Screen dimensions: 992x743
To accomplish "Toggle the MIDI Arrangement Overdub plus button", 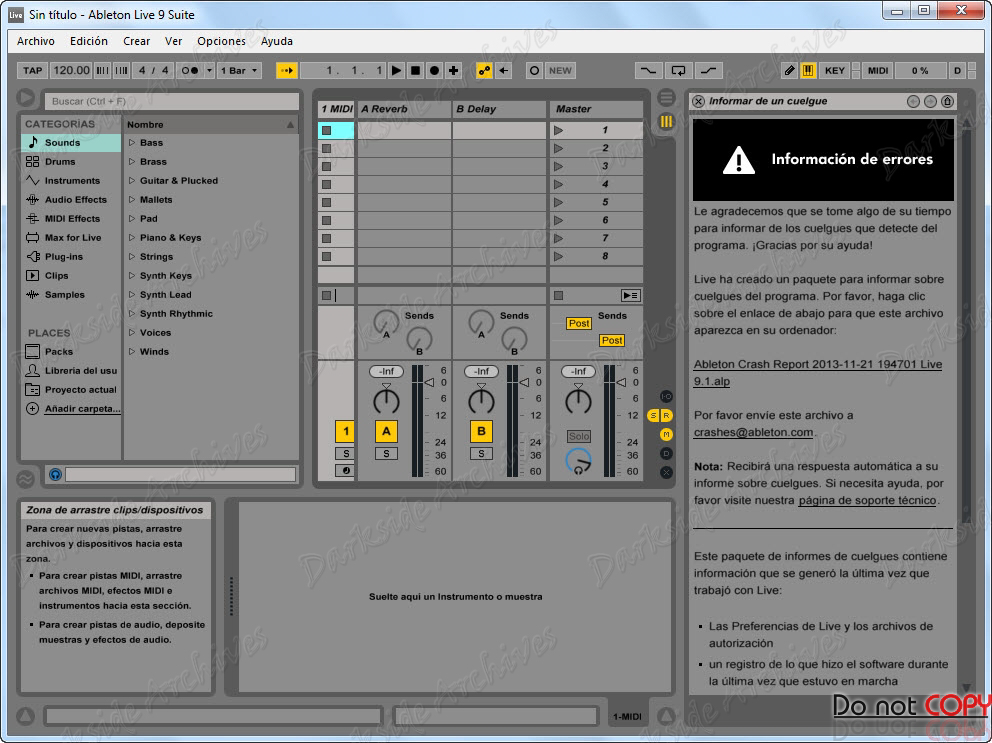I will pos(454,70).
